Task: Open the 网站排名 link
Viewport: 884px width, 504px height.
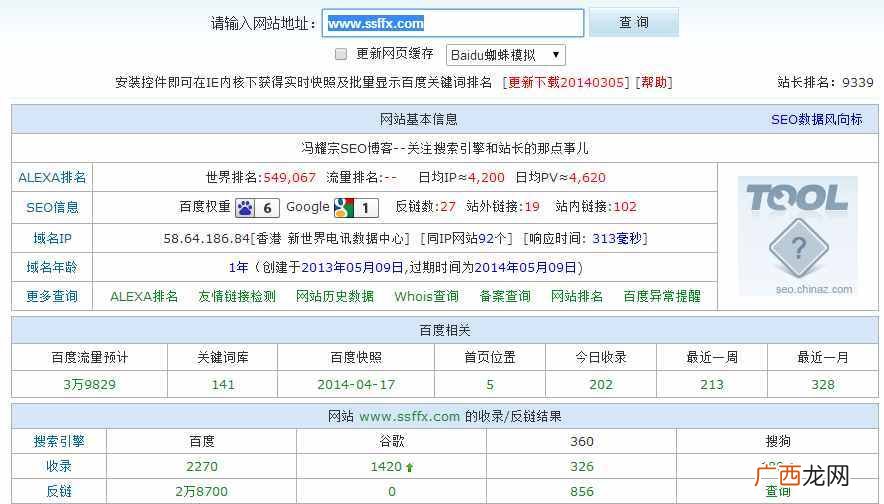Action: tap(577, 296)
